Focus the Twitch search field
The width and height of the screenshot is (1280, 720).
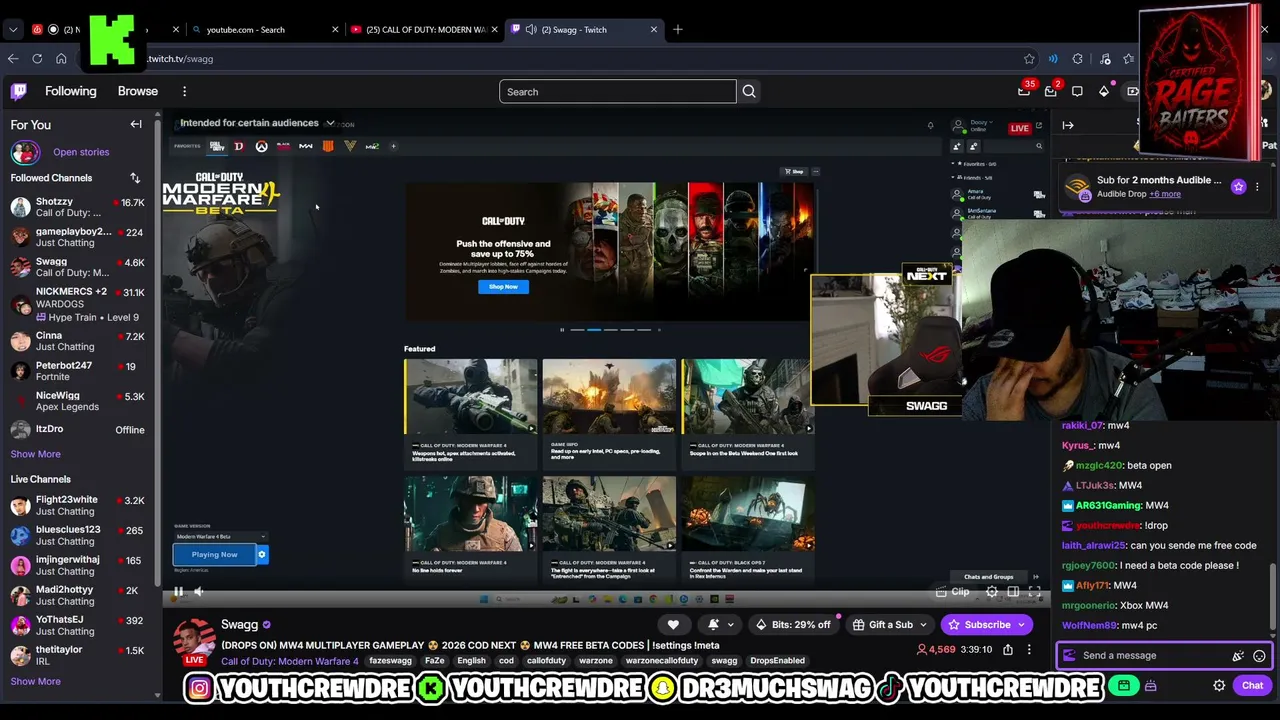click(x=618, y=92)
